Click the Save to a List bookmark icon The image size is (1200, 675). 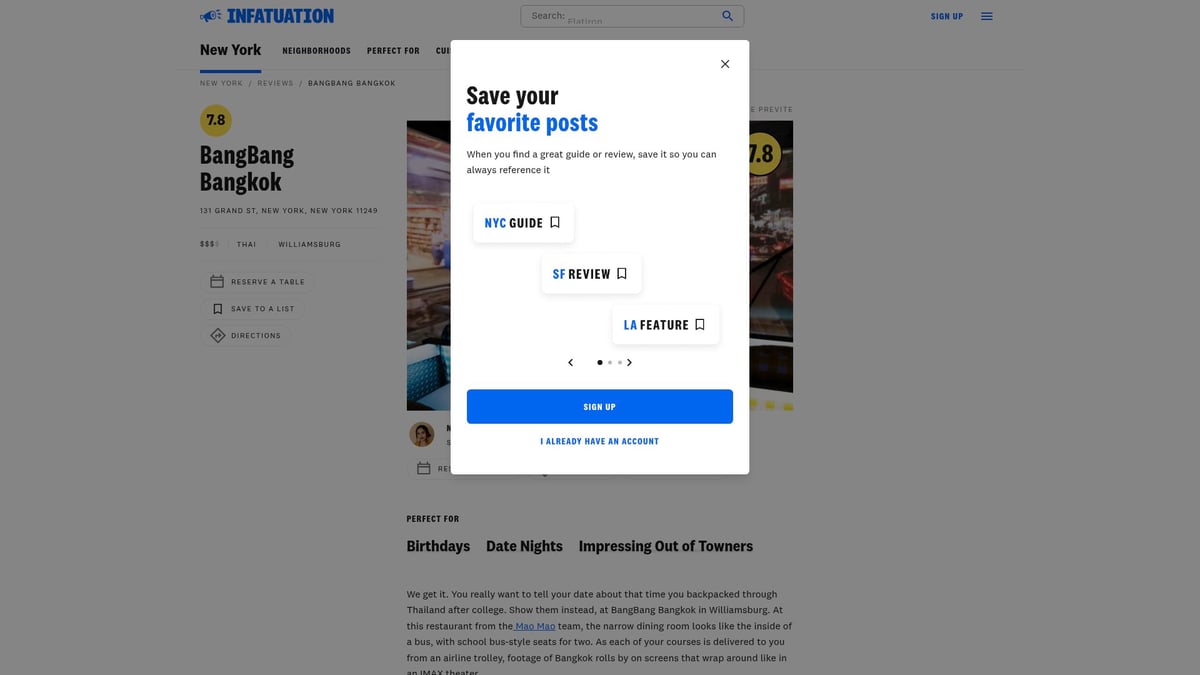click(x=217, y=309)
